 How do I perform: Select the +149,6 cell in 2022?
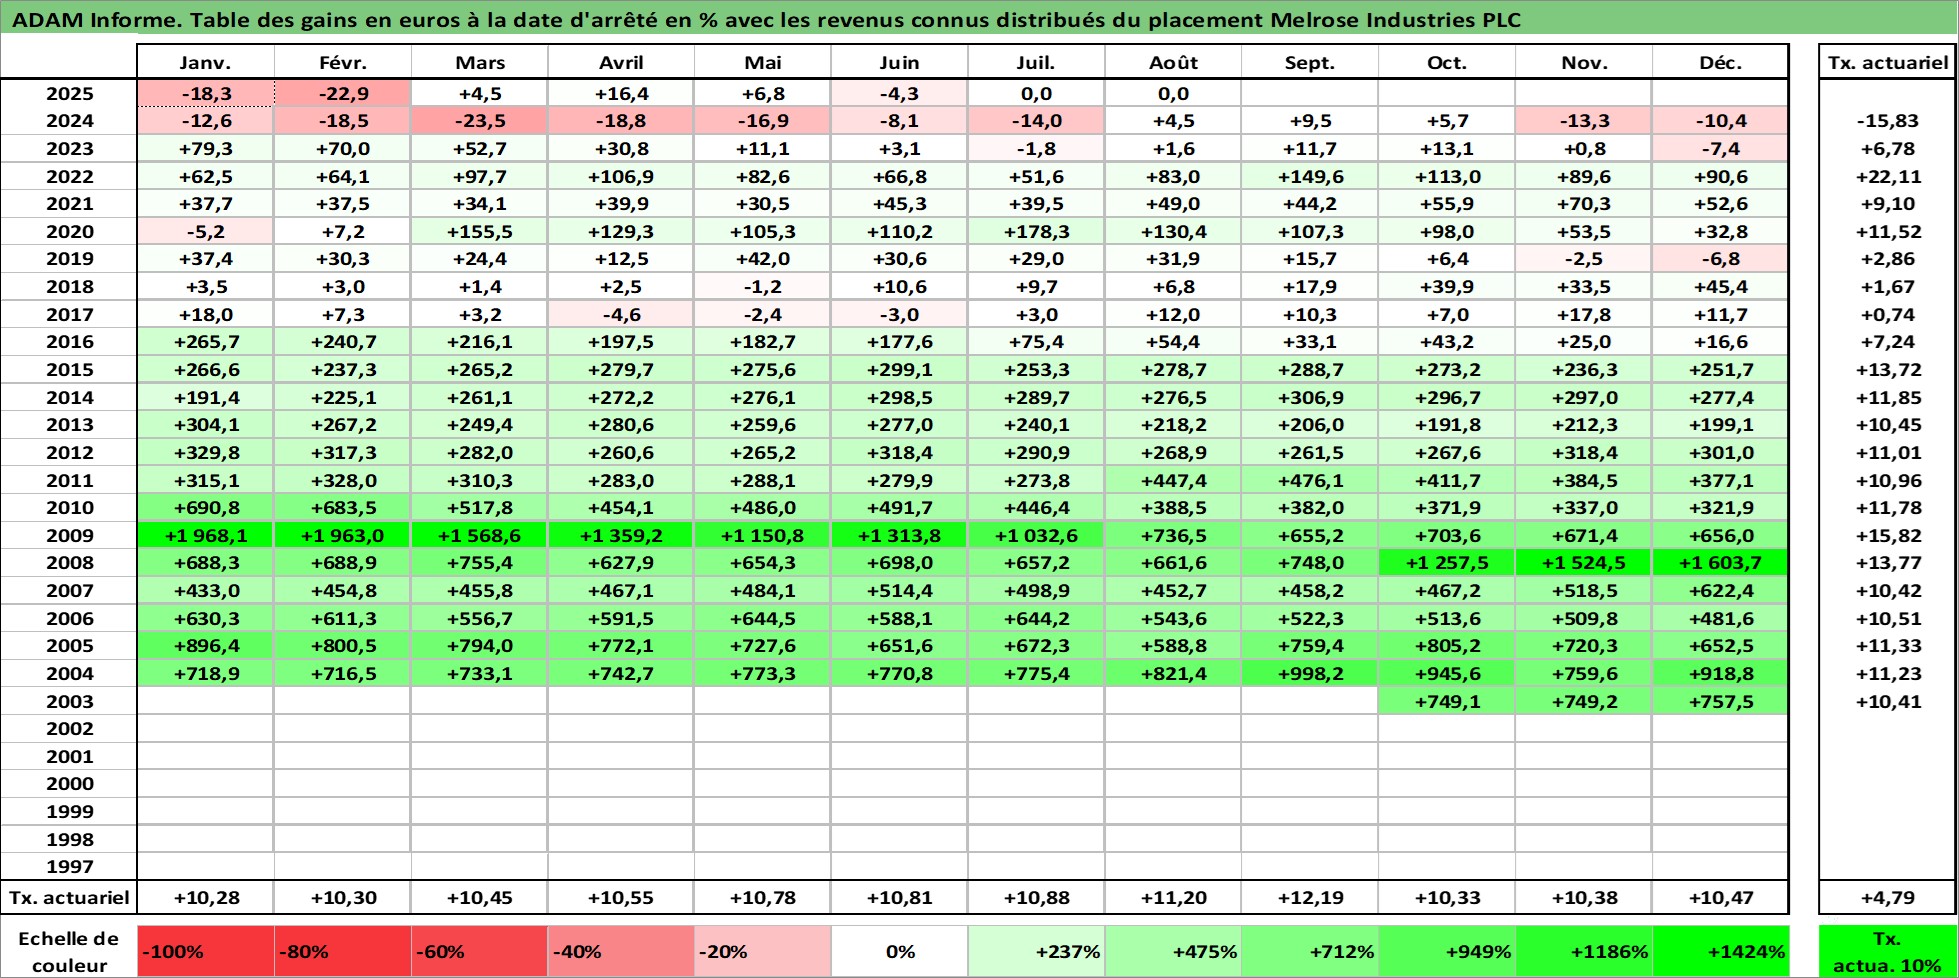[1310, 177]
